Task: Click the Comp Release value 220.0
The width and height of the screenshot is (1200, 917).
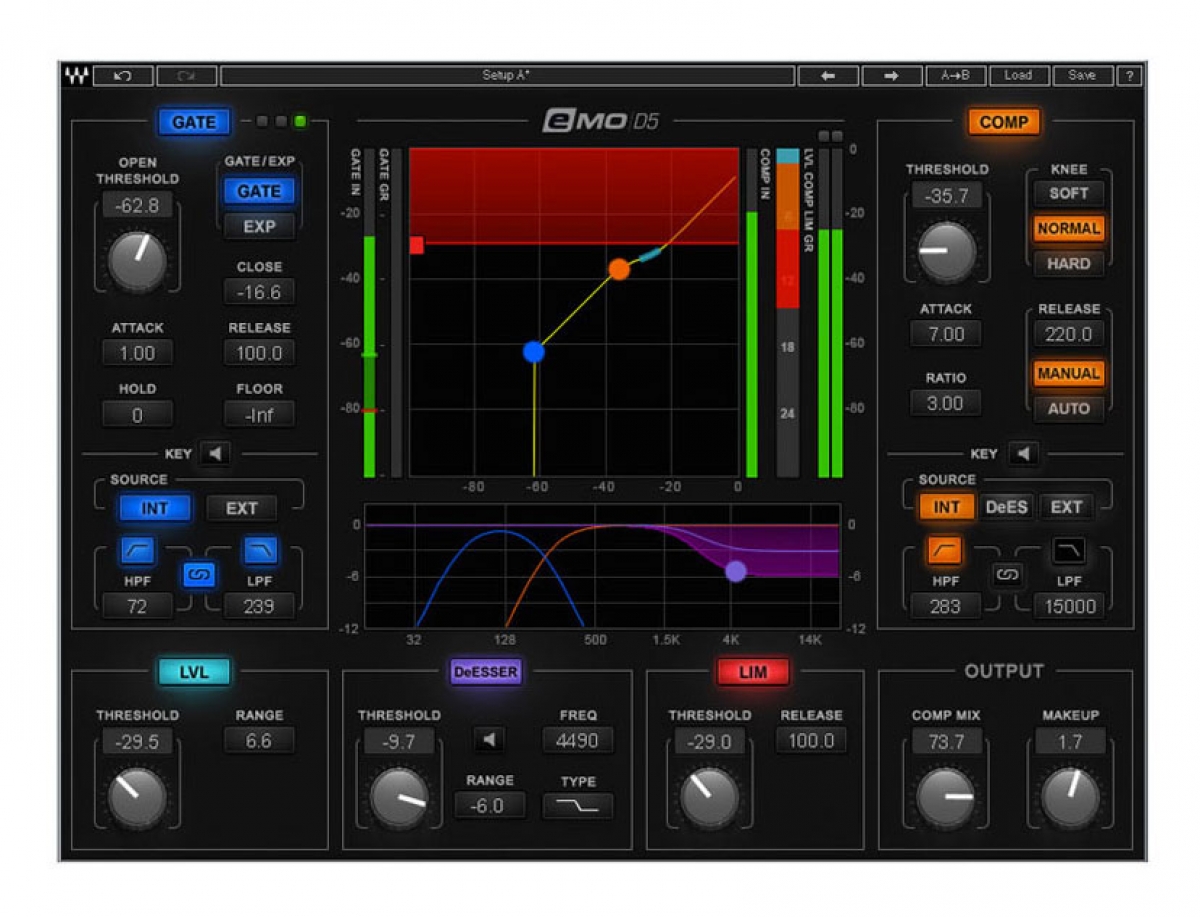Action: click(x=1068, y=334)
